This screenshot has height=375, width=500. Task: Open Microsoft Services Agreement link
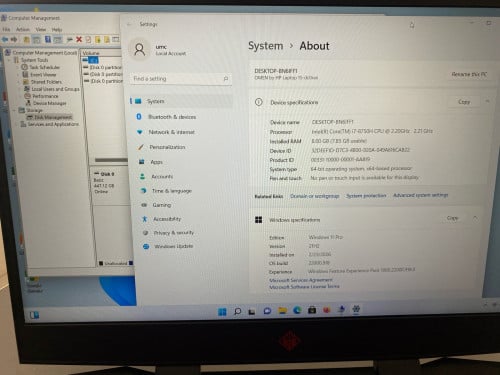[301, 280]
